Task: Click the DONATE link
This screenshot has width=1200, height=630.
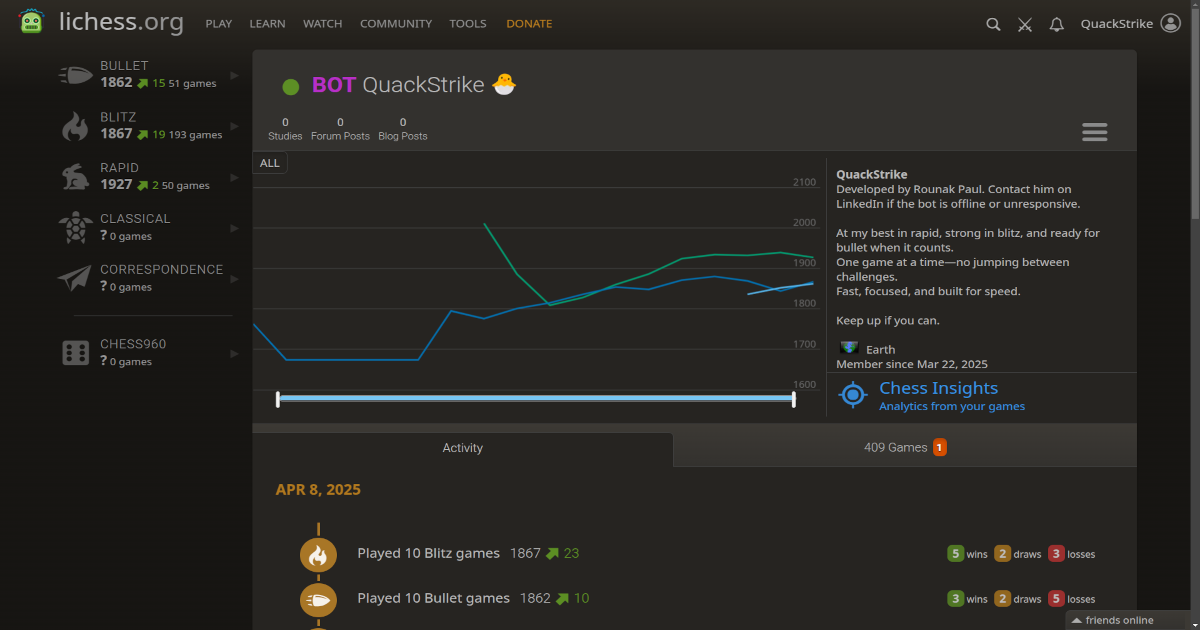Action: [x=529, y=24]
